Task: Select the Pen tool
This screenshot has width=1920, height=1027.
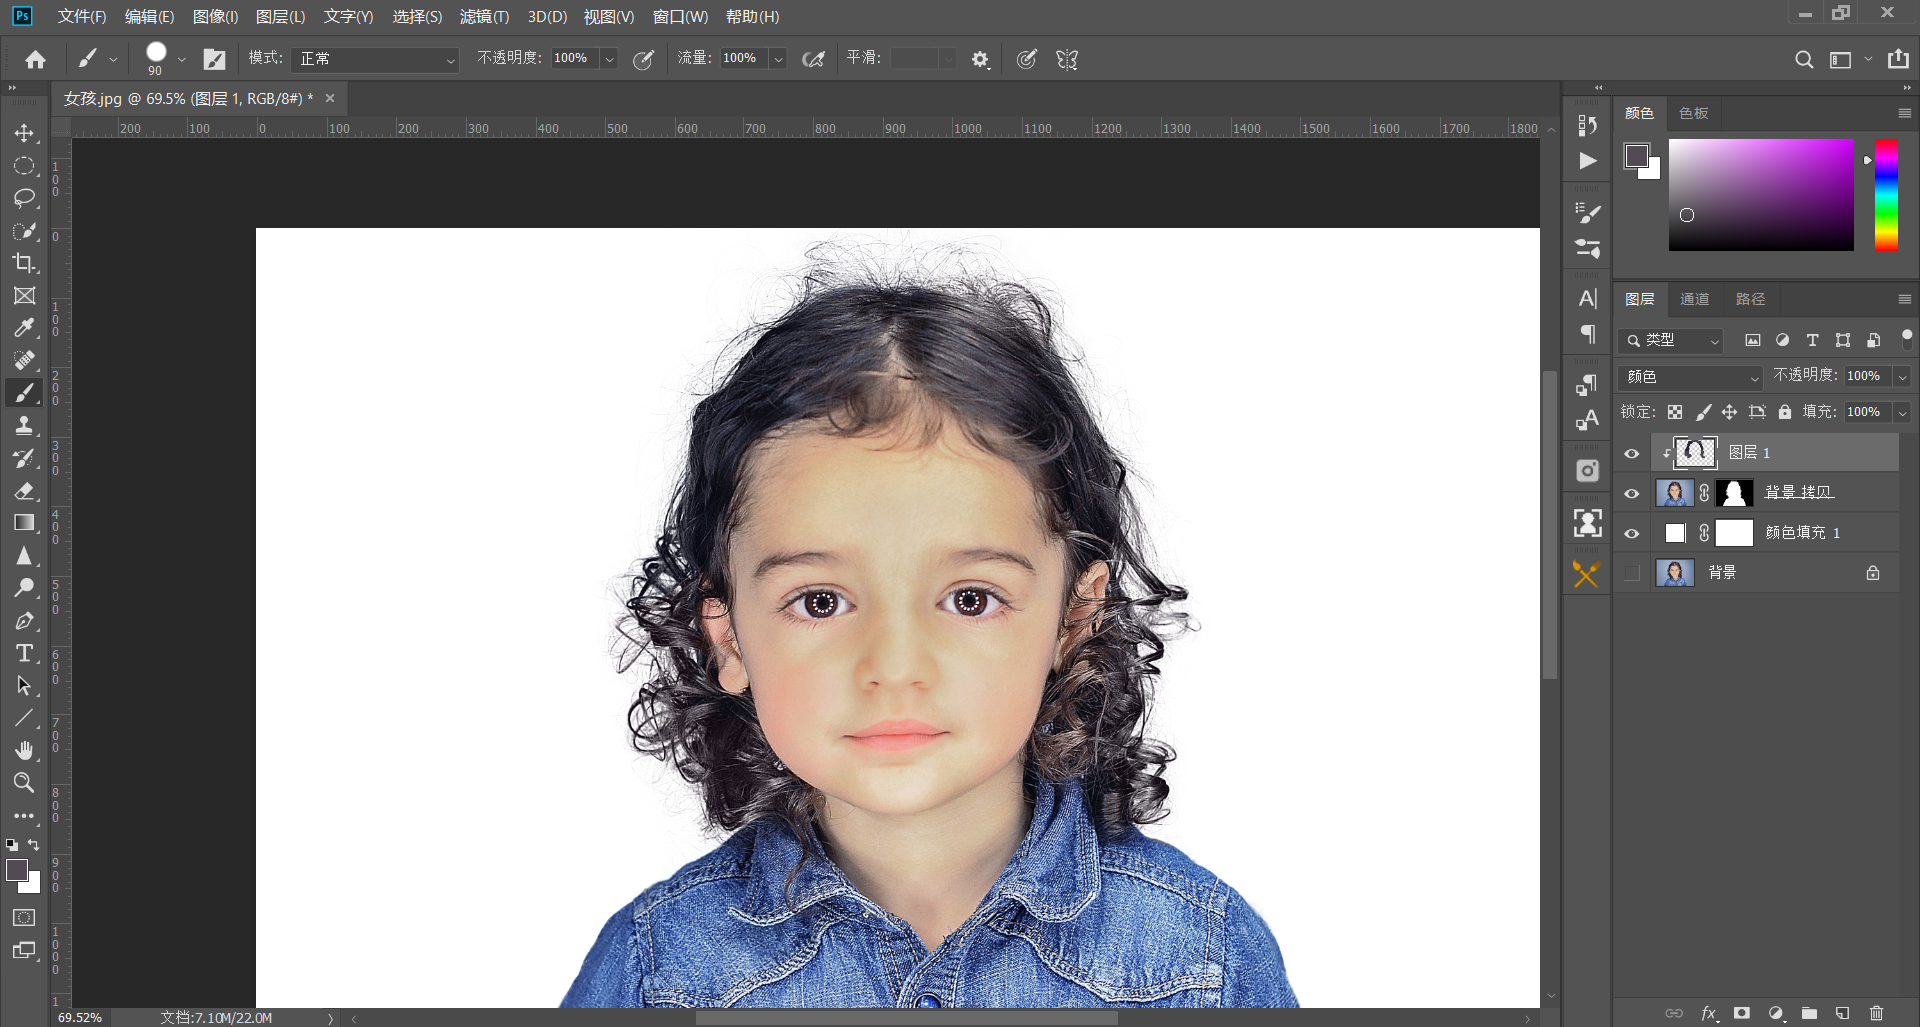Action: (24, 621)
